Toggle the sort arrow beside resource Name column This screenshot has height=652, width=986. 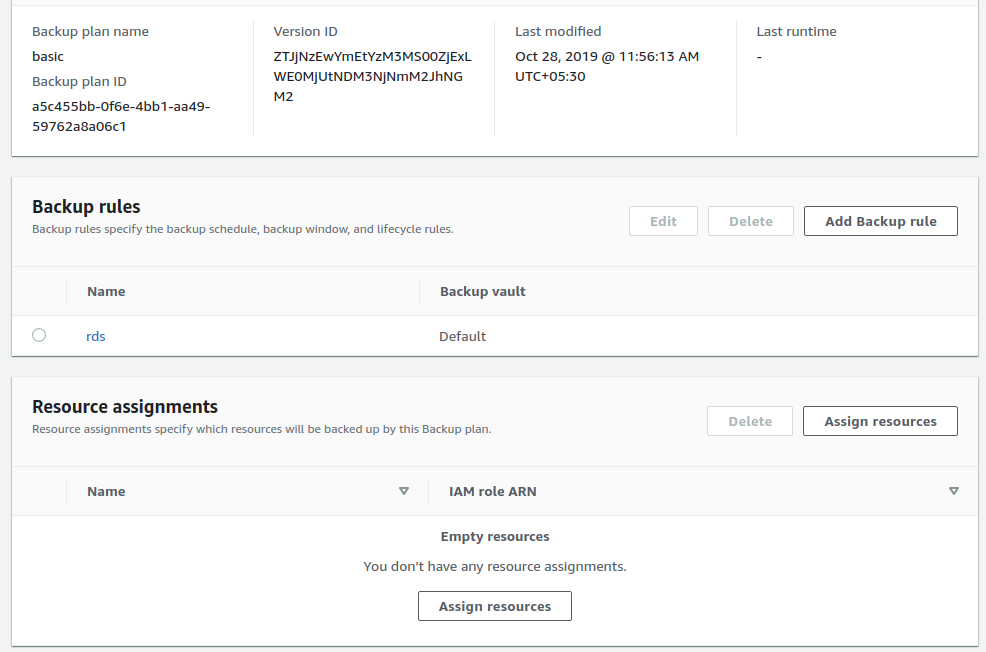point(404,491)
